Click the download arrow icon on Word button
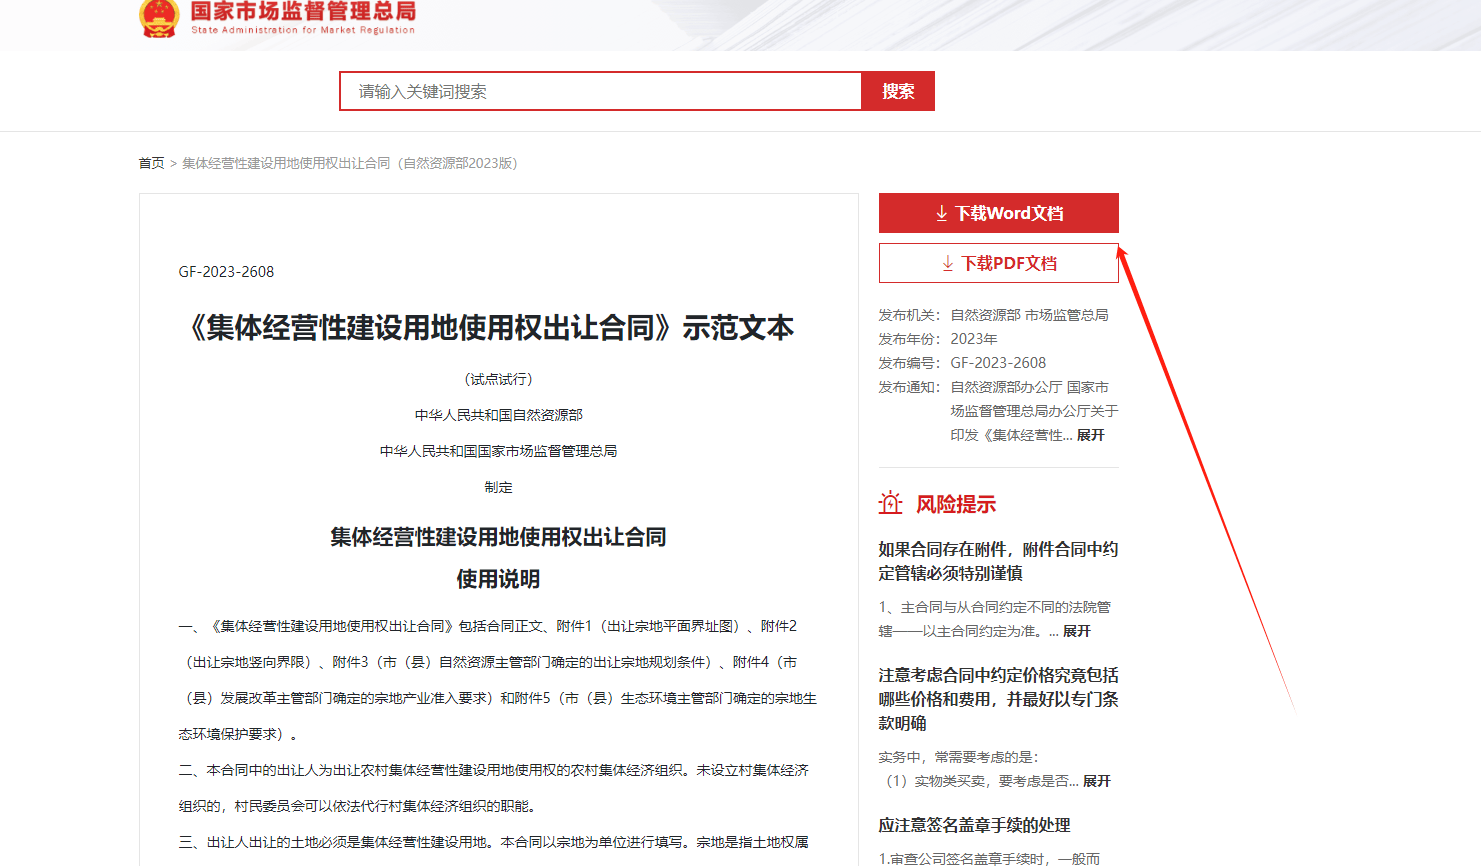The height and width of the screenshot is (866, 1481). coord(941,213)
